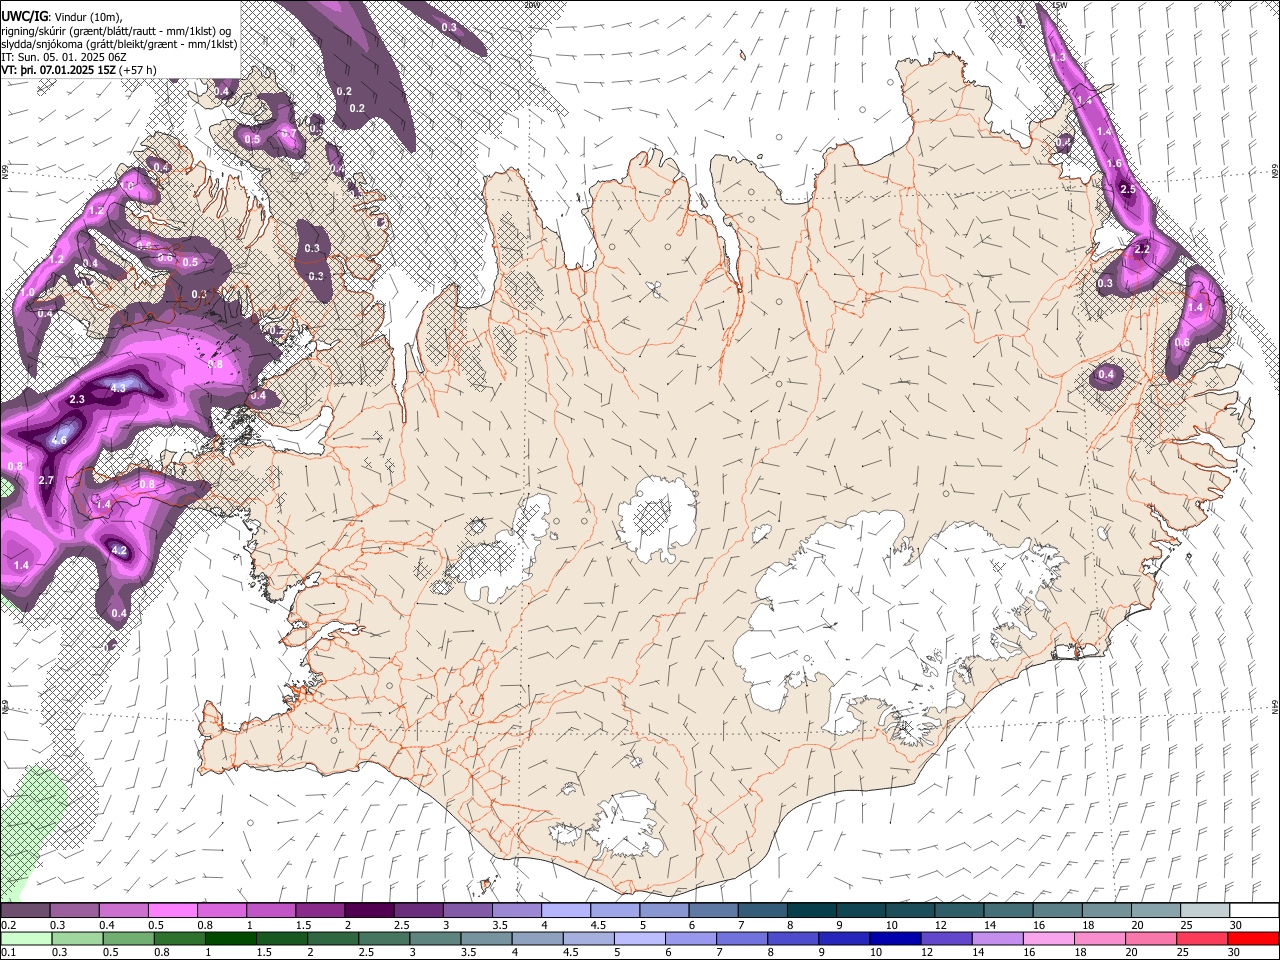Click the UWC/IG title in the header
The height and width of the screenshot is (960, 1280).
23,17
